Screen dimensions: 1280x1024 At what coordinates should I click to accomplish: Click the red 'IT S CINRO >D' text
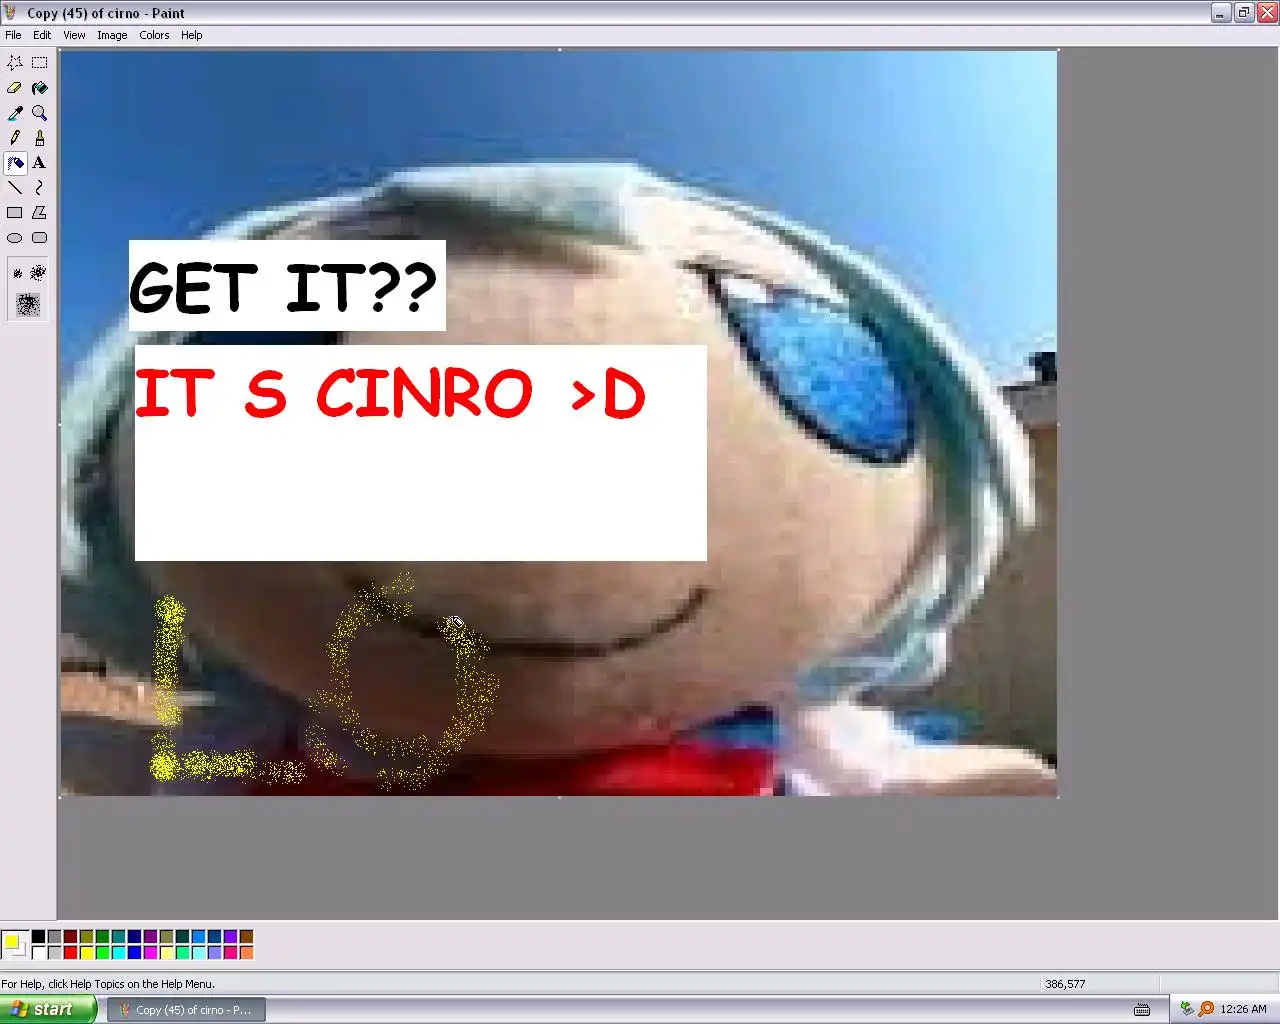pyautogui.click(x=390, y=392)
